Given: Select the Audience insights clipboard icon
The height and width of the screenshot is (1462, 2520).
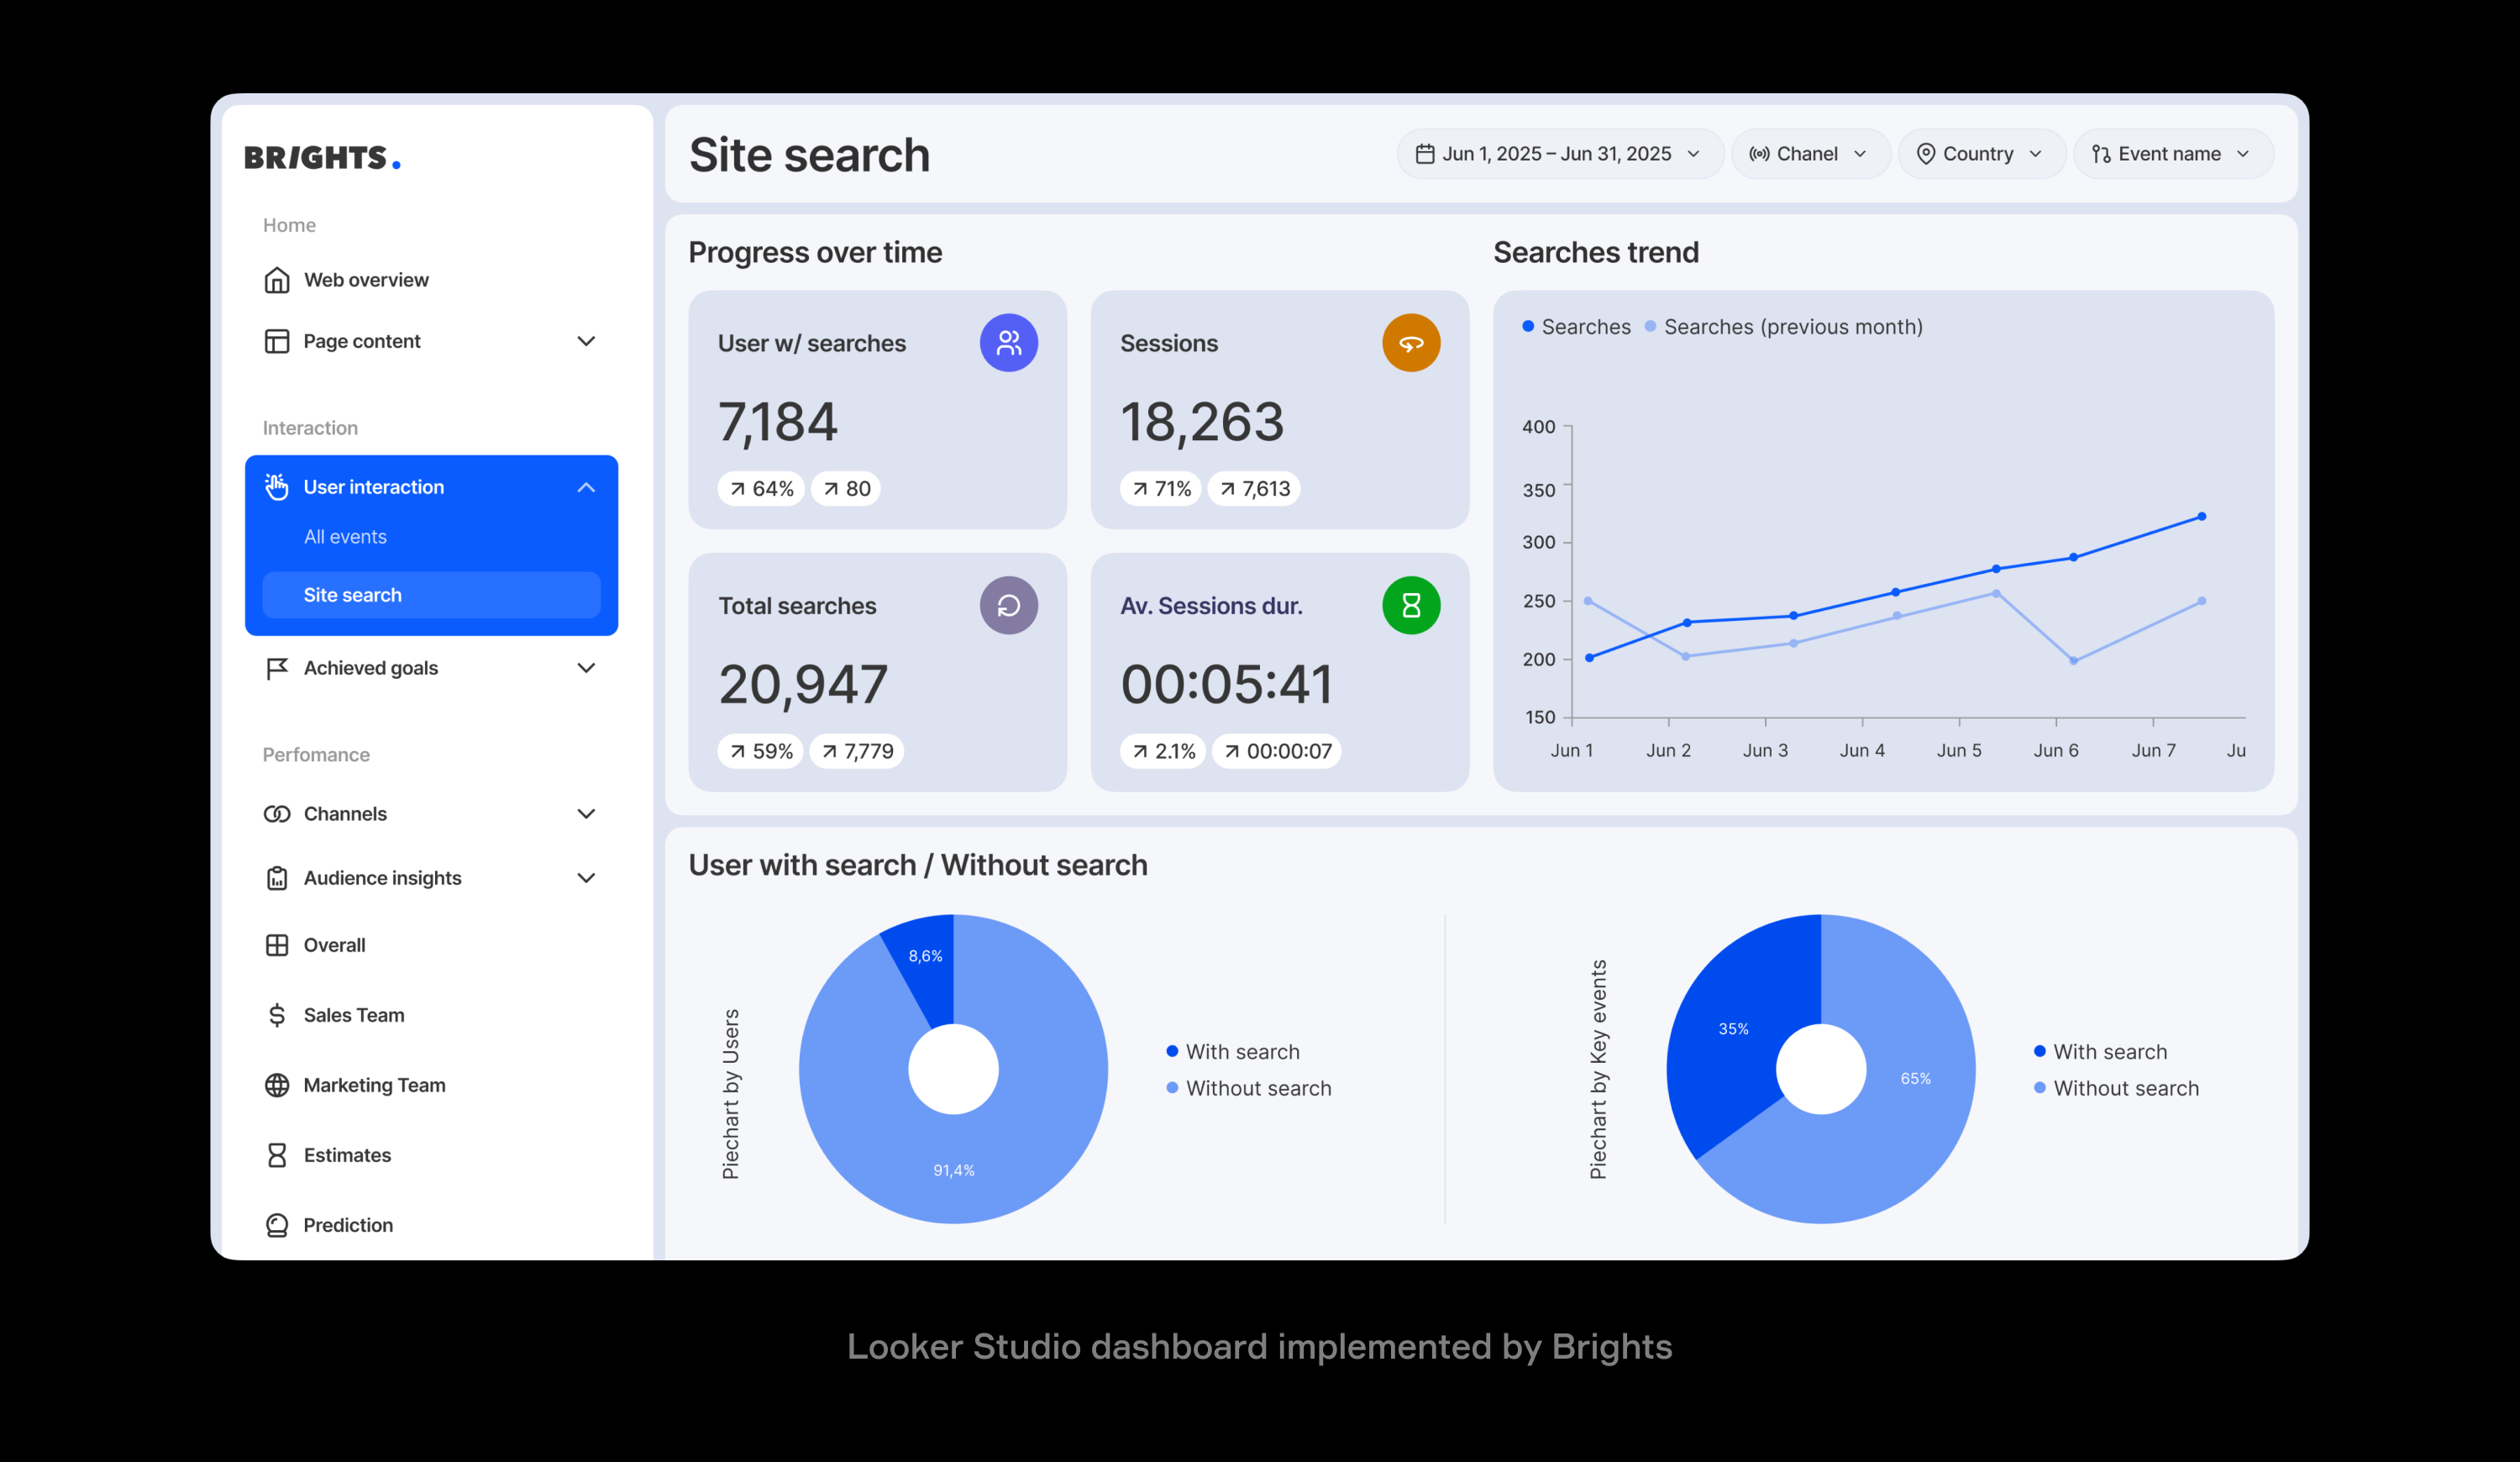Looking at the screenshot, I should click(x=276, y=877).
